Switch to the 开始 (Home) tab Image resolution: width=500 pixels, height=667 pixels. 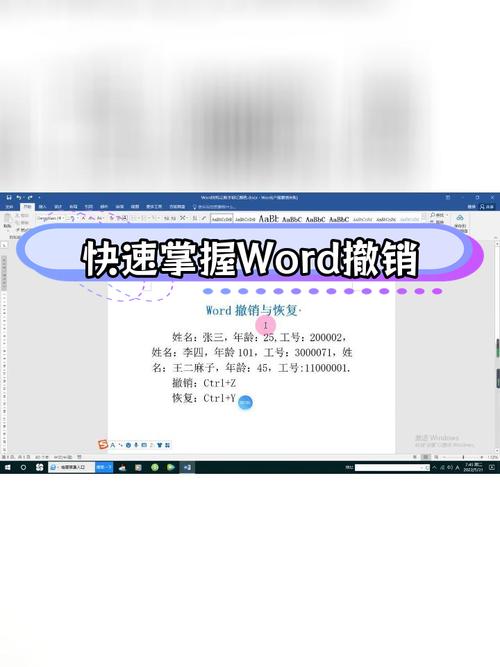pyautogui.click(x=27, y=207)
